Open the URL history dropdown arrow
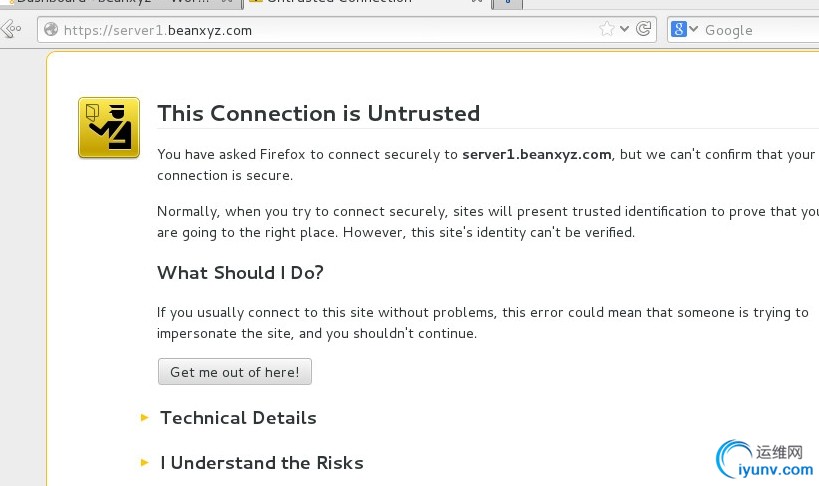The width and height of the screenshot is (819, 486). coord(624,29)
